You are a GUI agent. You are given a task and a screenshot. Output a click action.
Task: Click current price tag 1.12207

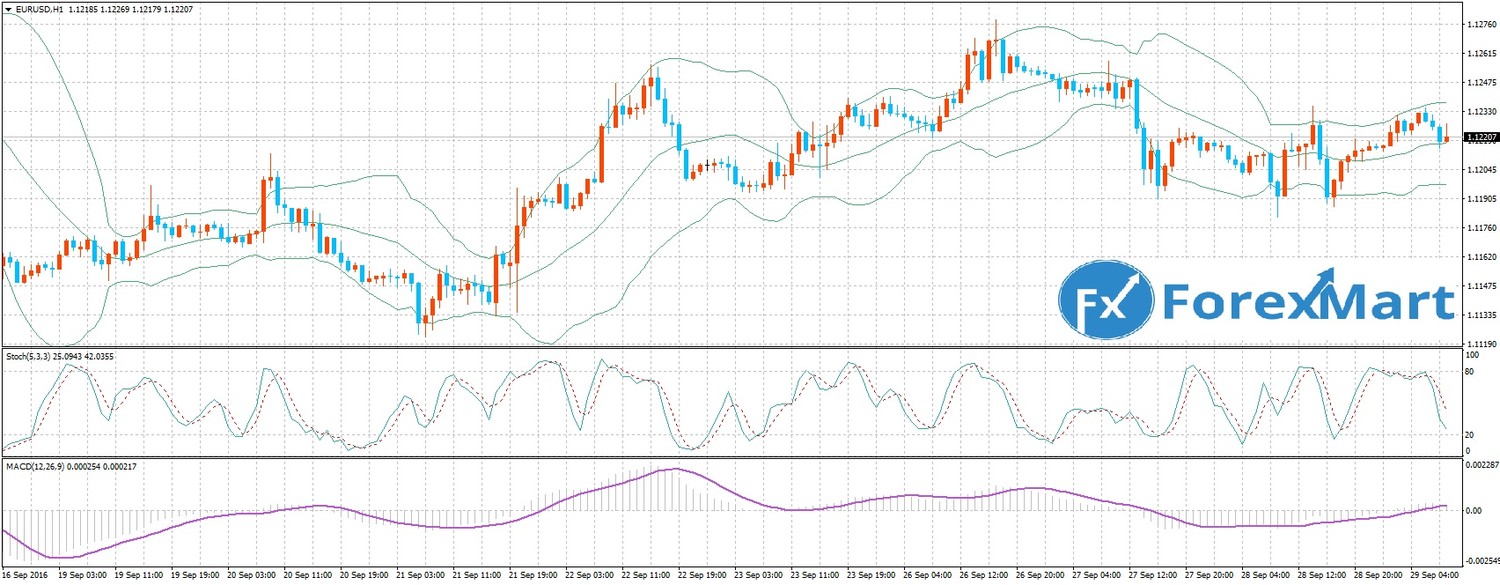(1480, 137)
